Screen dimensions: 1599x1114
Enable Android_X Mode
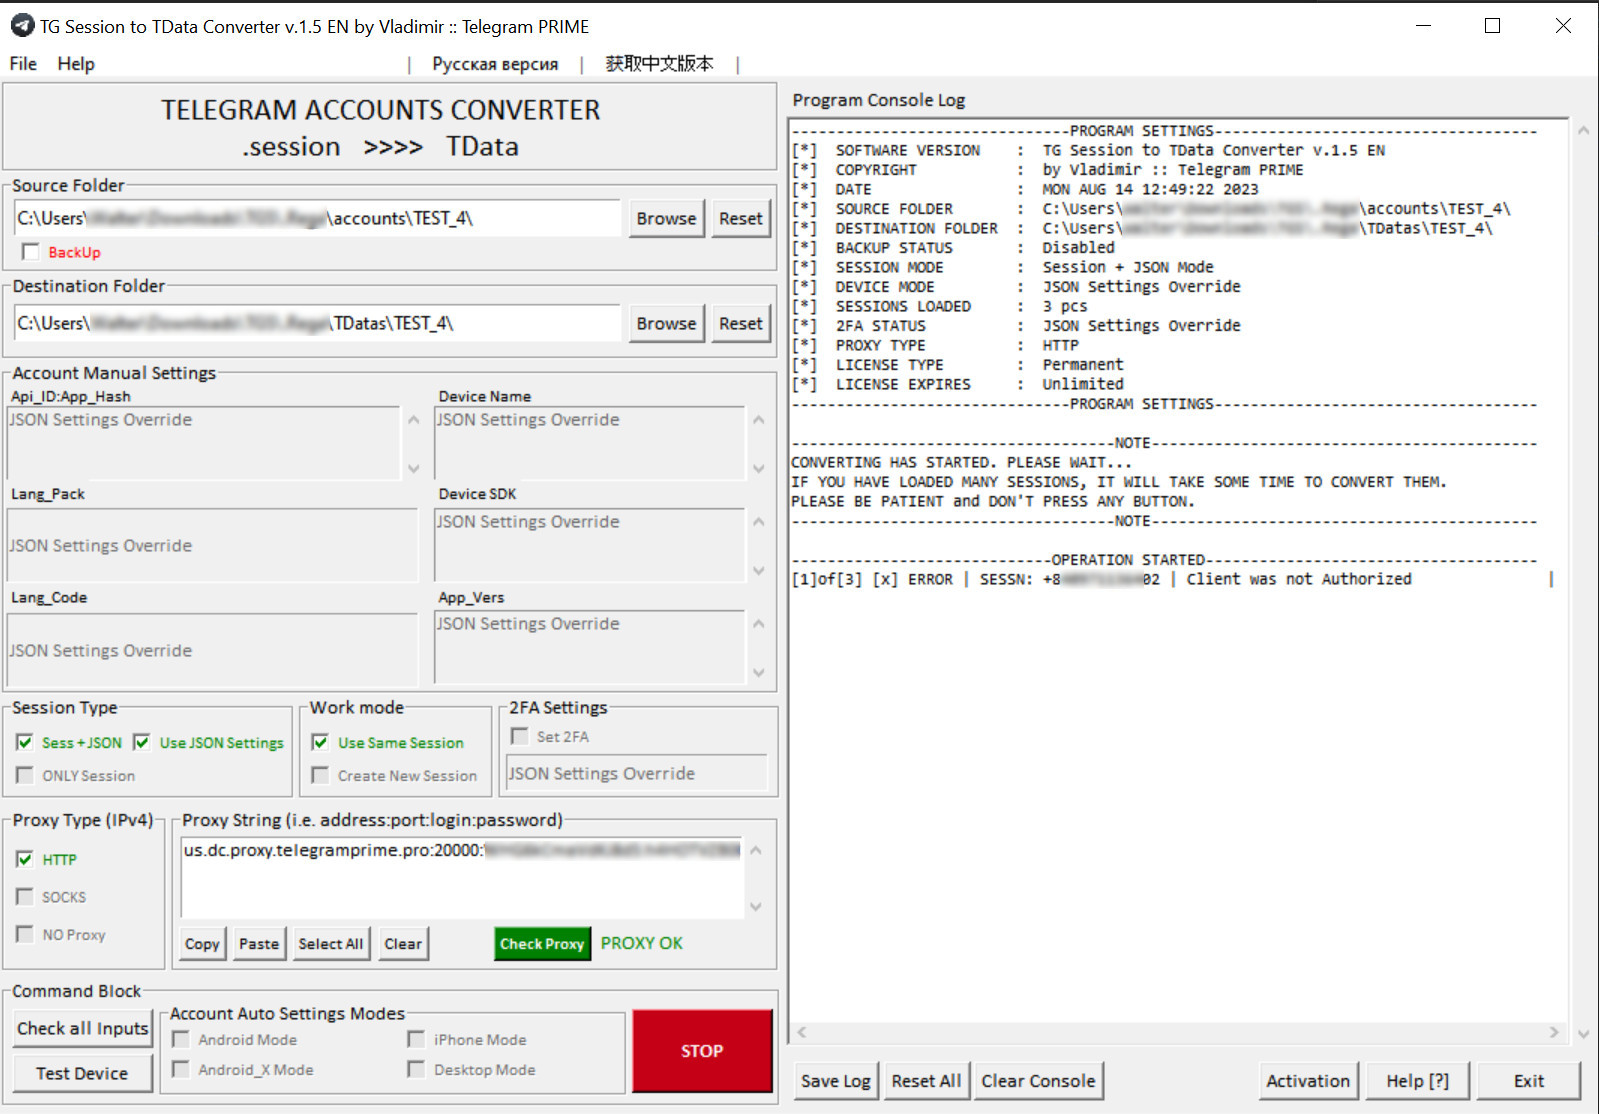click(181, 1070)
